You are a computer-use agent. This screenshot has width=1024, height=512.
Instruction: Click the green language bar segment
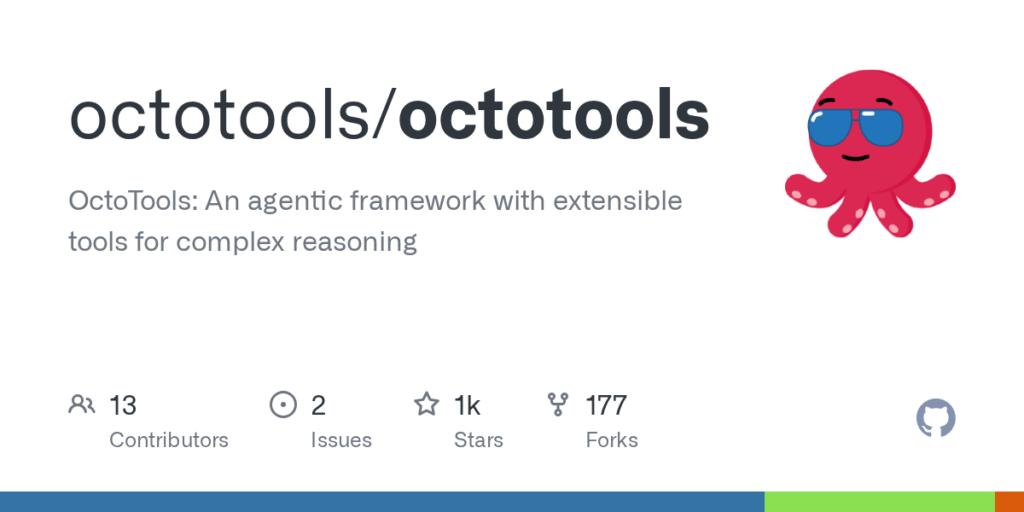tap(880, 502)
